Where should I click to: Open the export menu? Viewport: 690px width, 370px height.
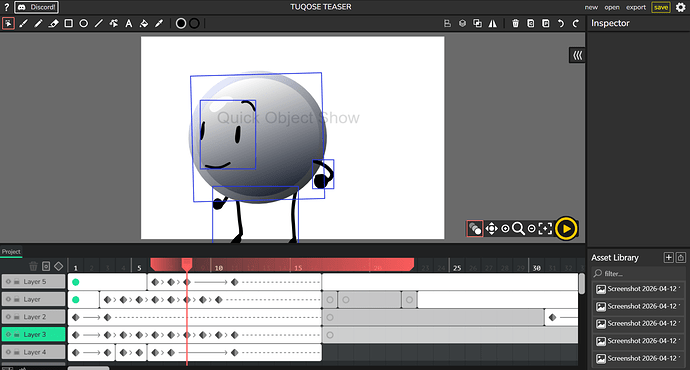[x=636, y=7]
